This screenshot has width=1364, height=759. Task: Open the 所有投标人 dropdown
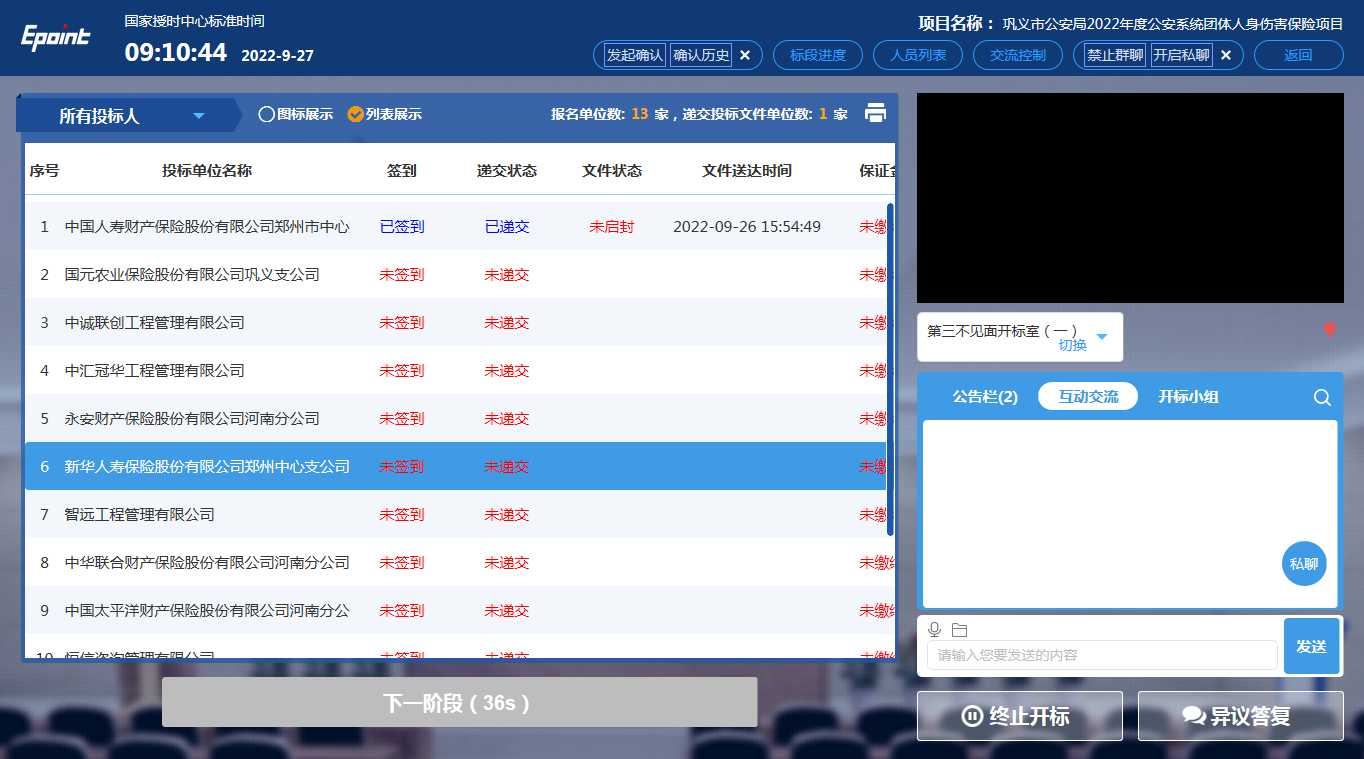(128, 116)
